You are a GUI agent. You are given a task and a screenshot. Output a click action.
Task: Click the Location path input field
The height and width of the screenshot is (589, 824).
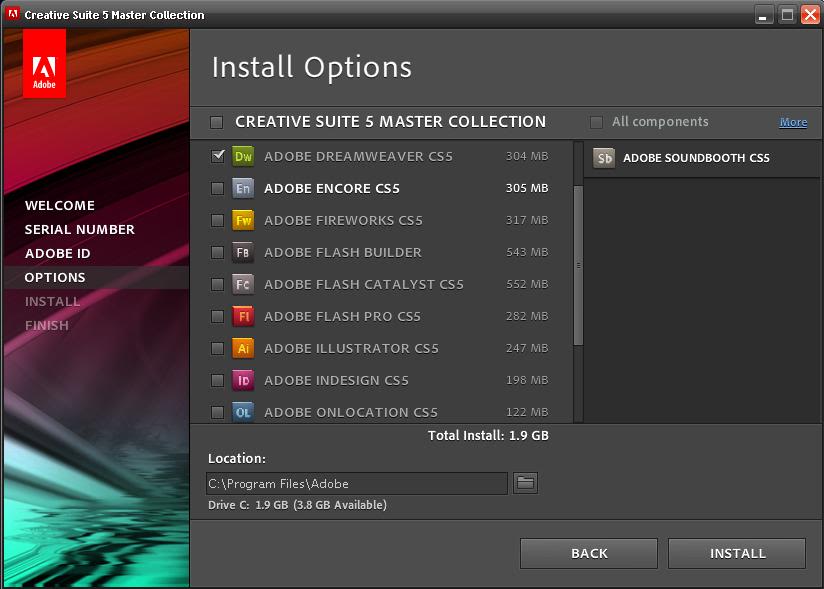tap(357, 483)
